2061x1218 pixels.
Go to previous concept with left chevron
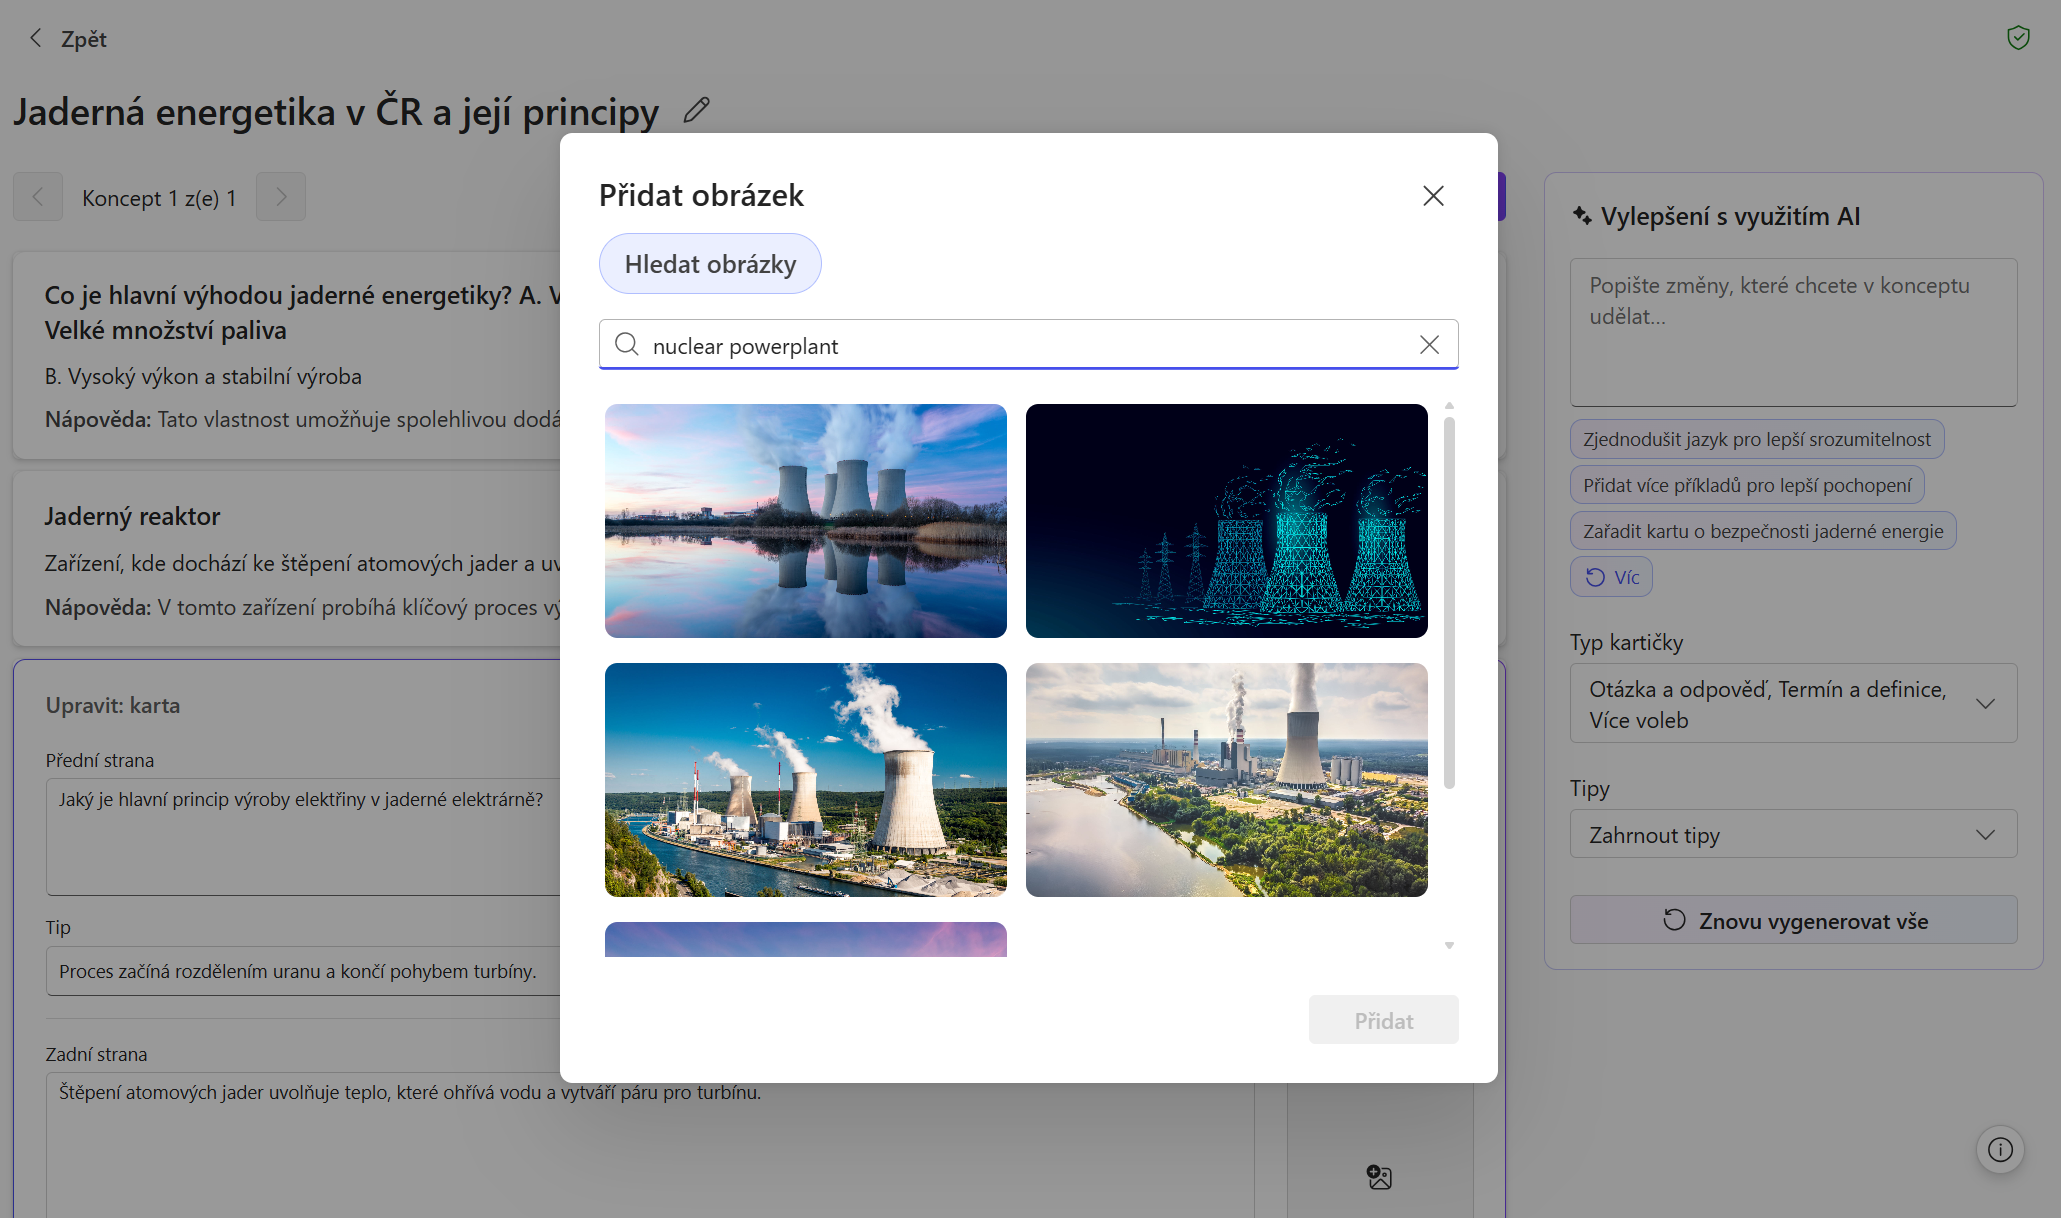[38, 197]
